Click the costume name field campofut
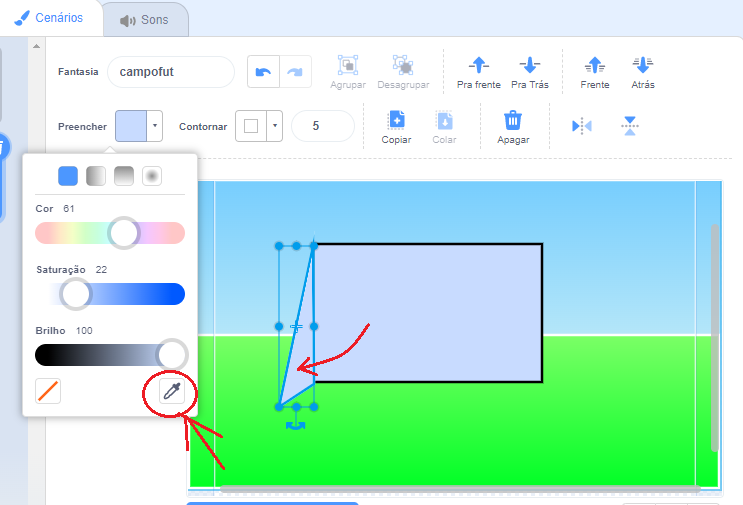Image resolution: width=743 pixels, height=505 pixels. (x=170, y=72)
